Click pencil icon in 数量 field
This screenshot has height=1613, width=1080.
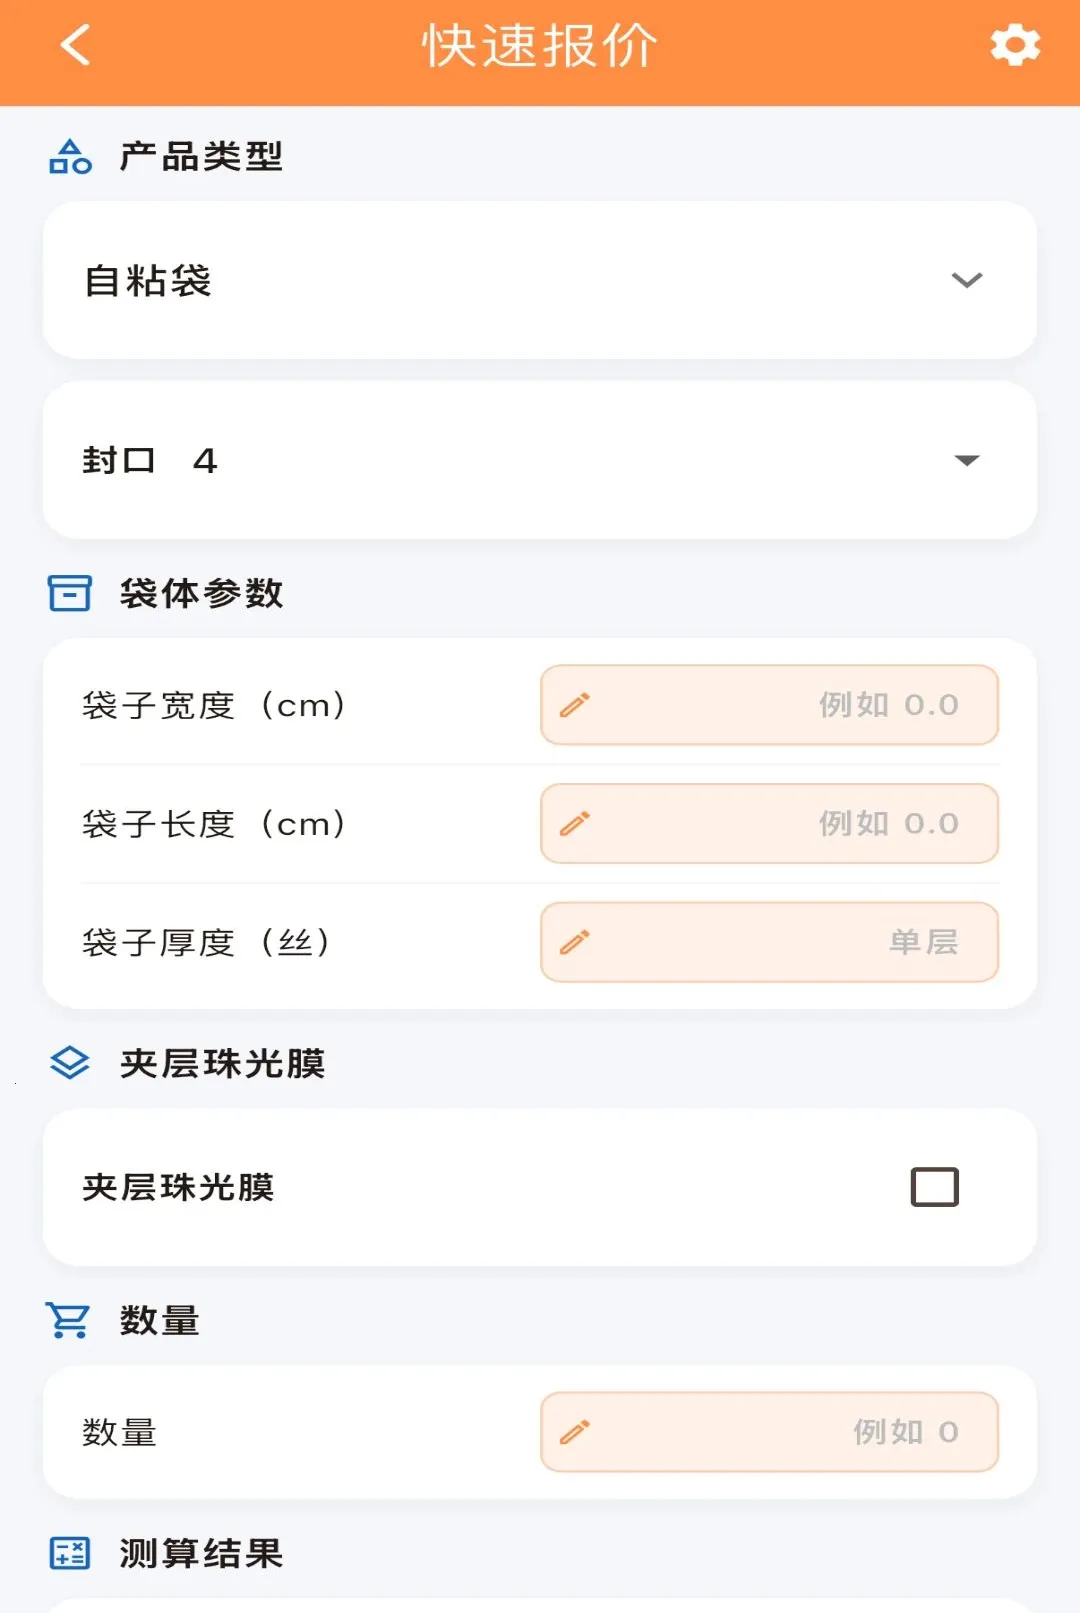tap(575, 1432)
